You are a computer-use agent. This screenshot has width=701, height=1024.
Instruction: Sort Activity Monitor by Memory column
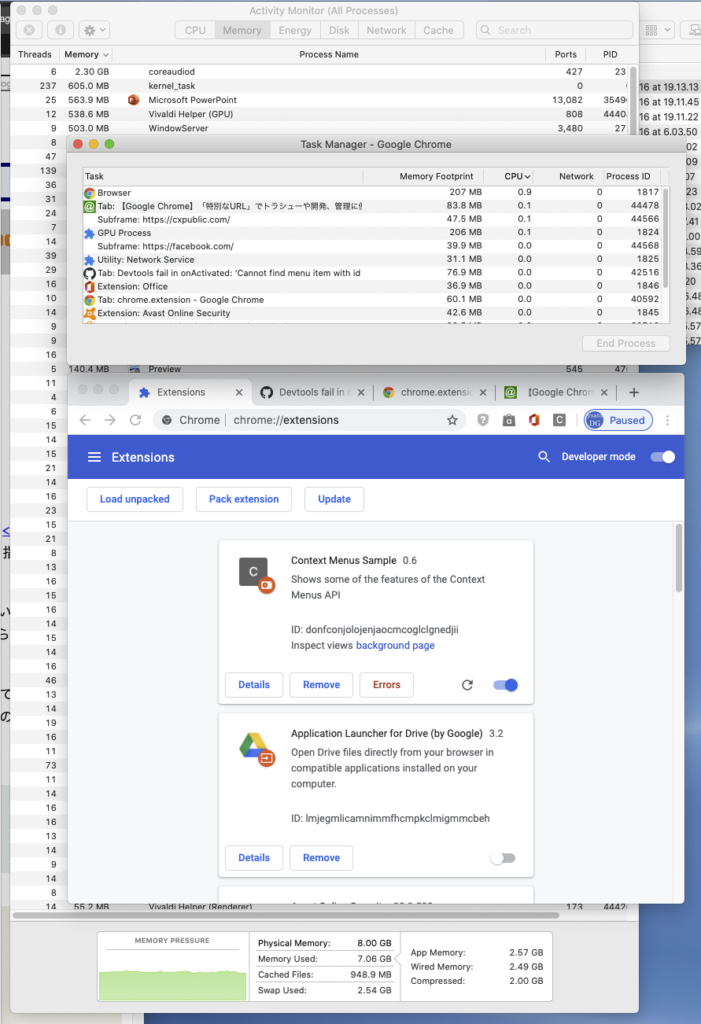(x=86, y=54)
